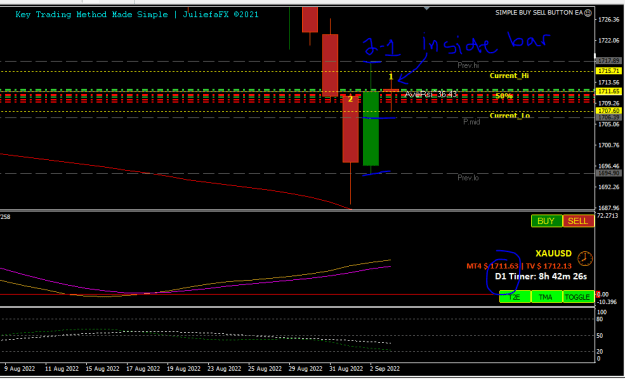This screenshot has width=625, height=379.
Task: Click the 25 Aug 2022 date label
Action: tap(265, 369)
